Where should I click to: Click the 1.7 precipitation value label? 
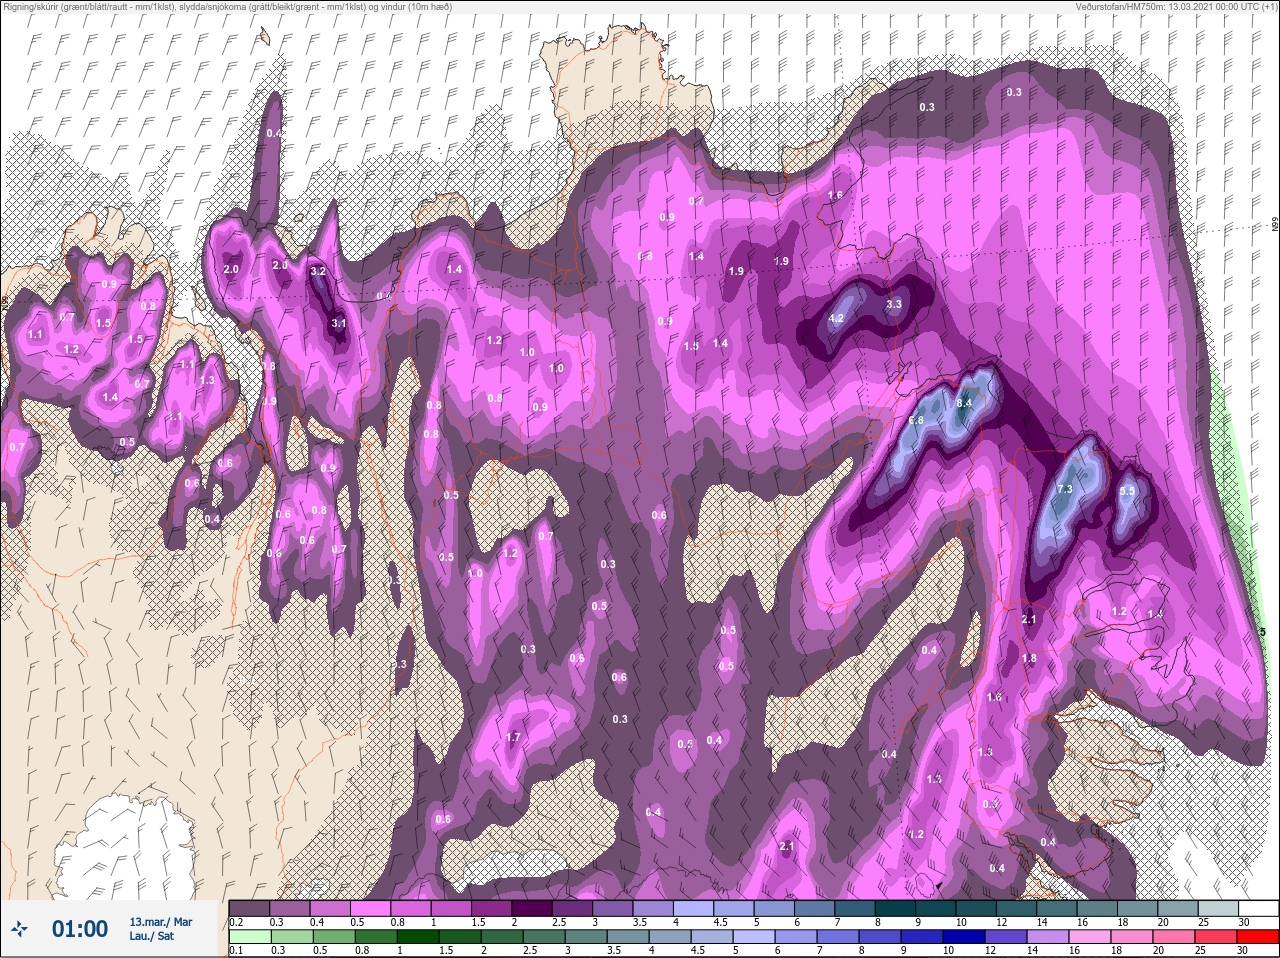coord(513,738)
